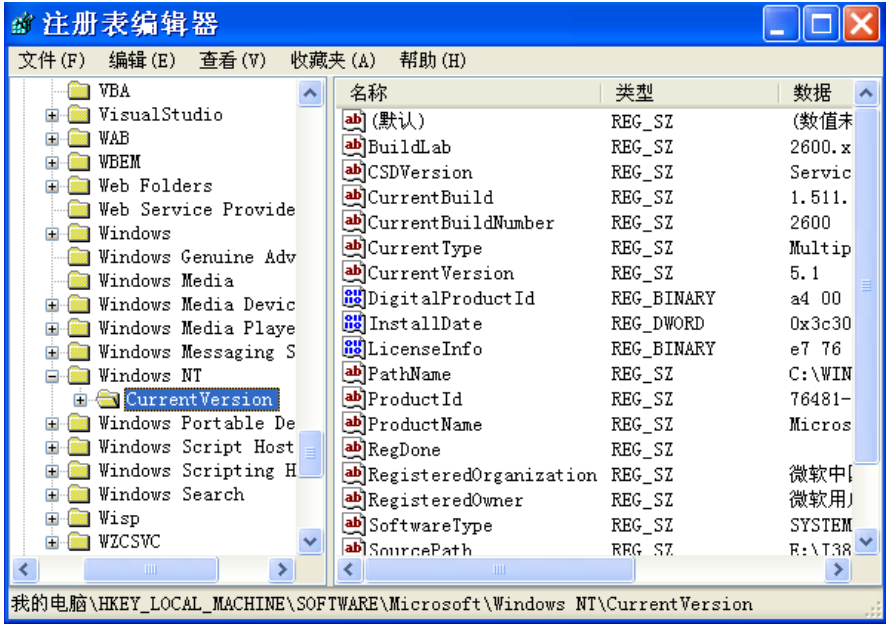Click the tree pane's scroll down arrow
The height and width of the screenshot is (624, 886).
tap(311, 543)
